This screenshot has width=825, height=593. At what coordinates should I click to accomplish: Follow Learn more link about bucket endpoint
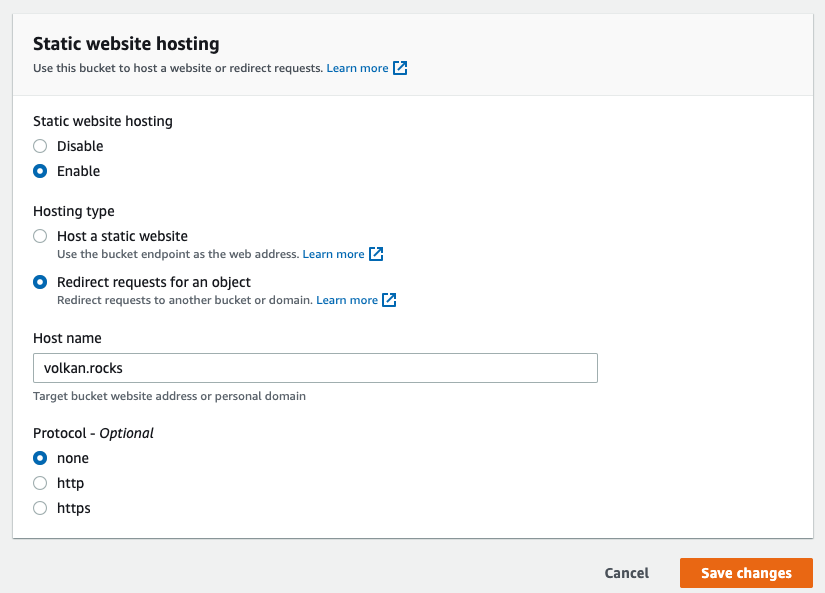[x=333, y=254]
